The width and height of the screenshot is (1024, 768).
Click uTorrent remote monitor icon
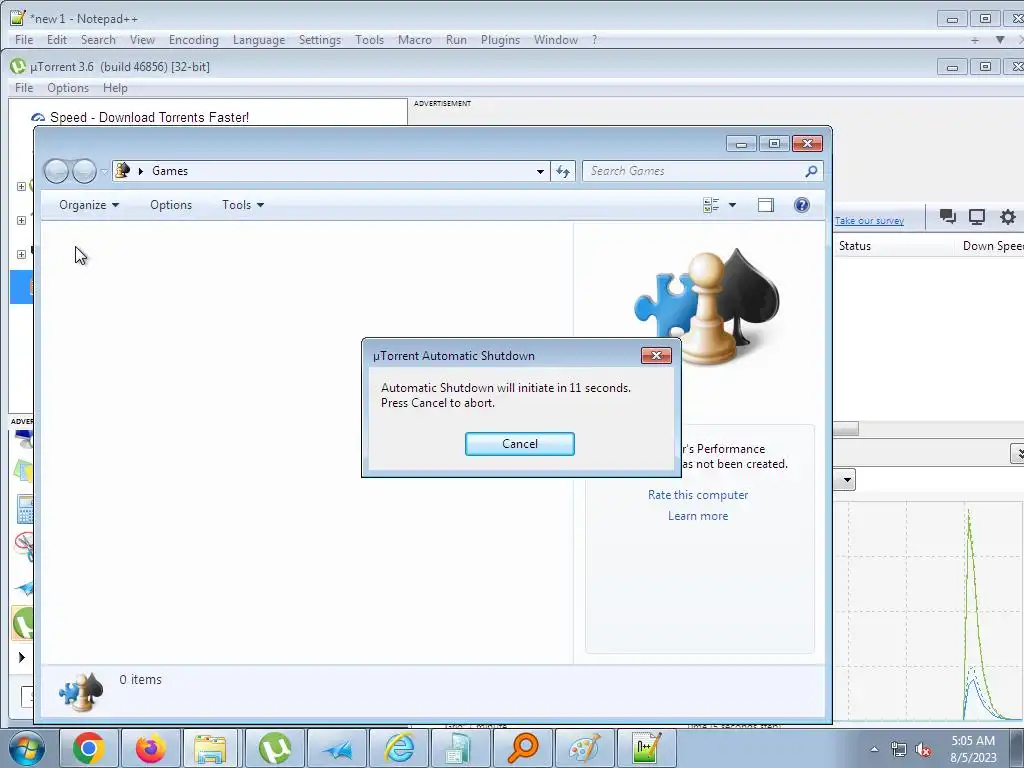click(976, 217)
